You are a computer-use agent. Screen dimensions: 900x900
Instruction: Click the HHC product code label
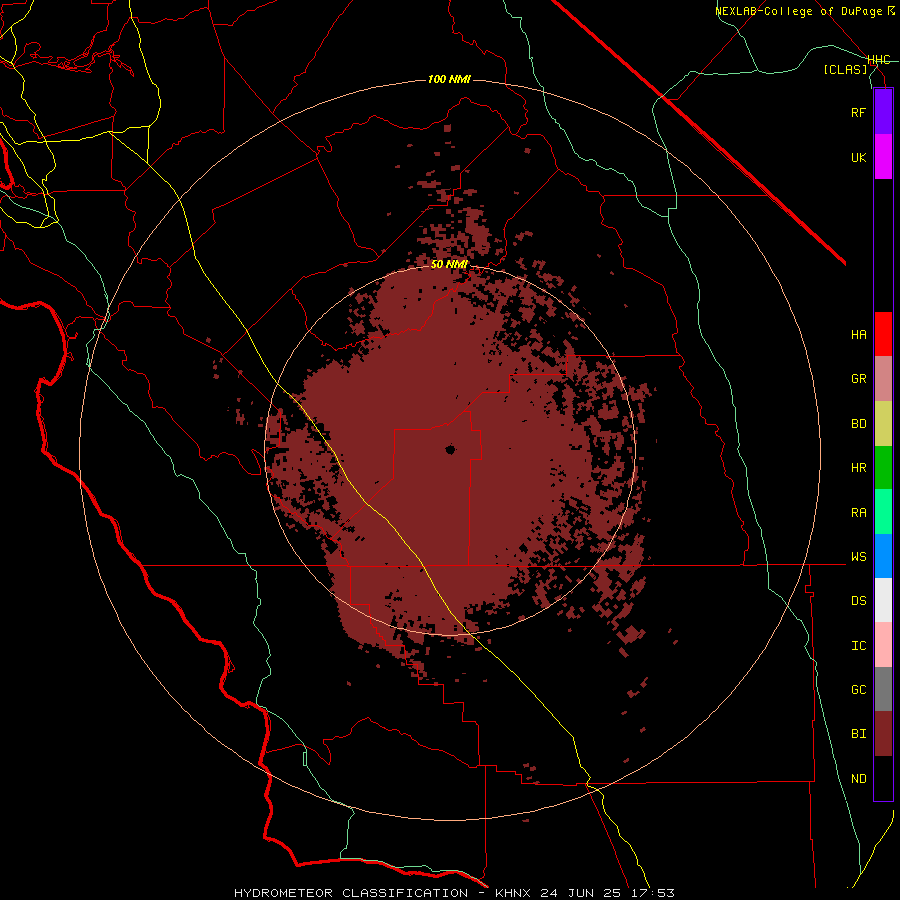tap(879, 60)
